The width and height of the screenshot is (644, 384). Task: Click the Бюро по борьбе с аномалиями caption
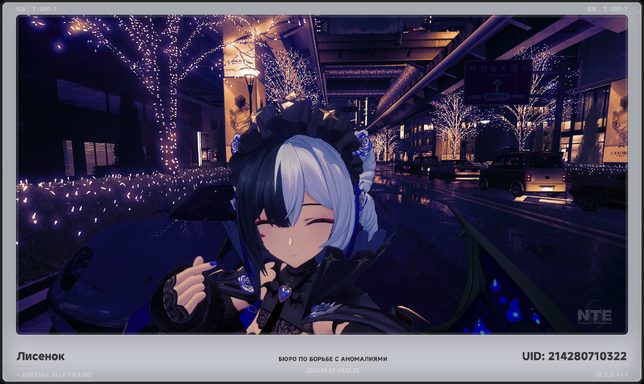[333, 359]
